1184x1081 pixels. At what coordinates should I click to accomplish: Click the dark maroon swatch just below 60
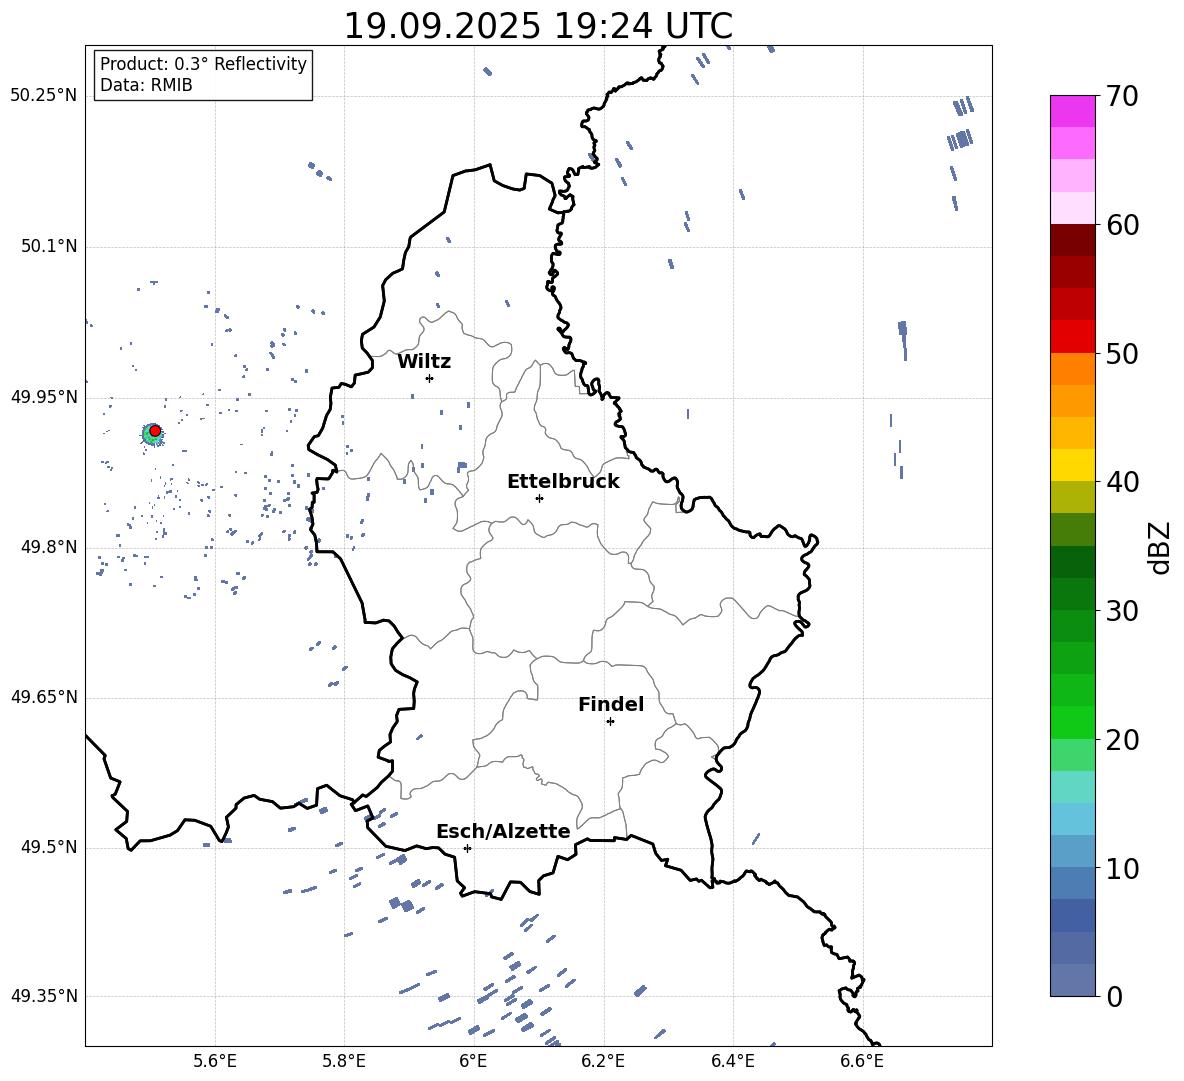click(1072, 240)
